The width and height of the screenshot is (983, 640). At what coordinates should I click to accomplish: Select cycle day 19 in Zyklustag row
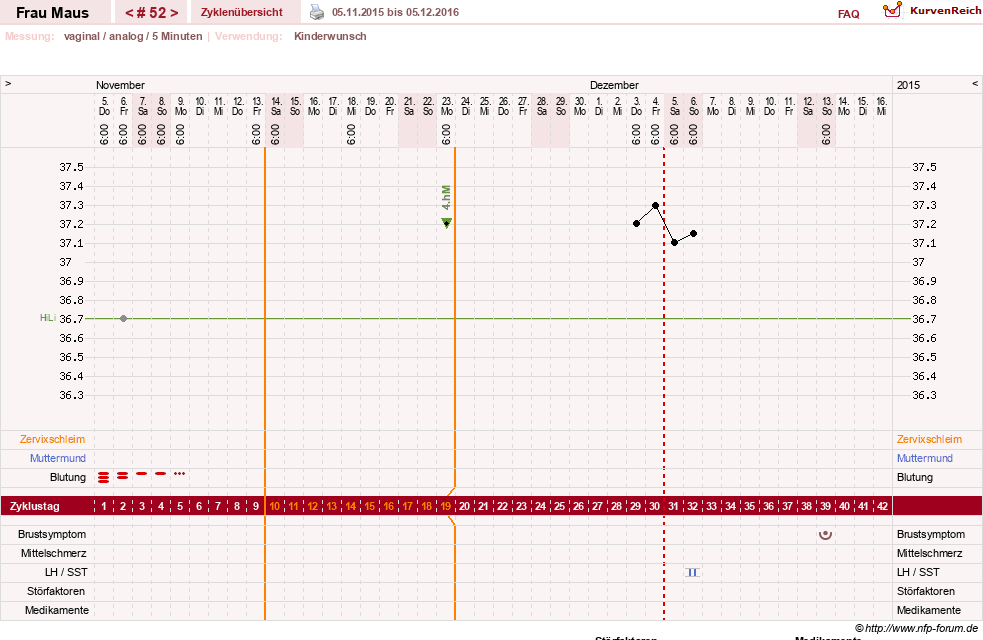tap(446, 506)
